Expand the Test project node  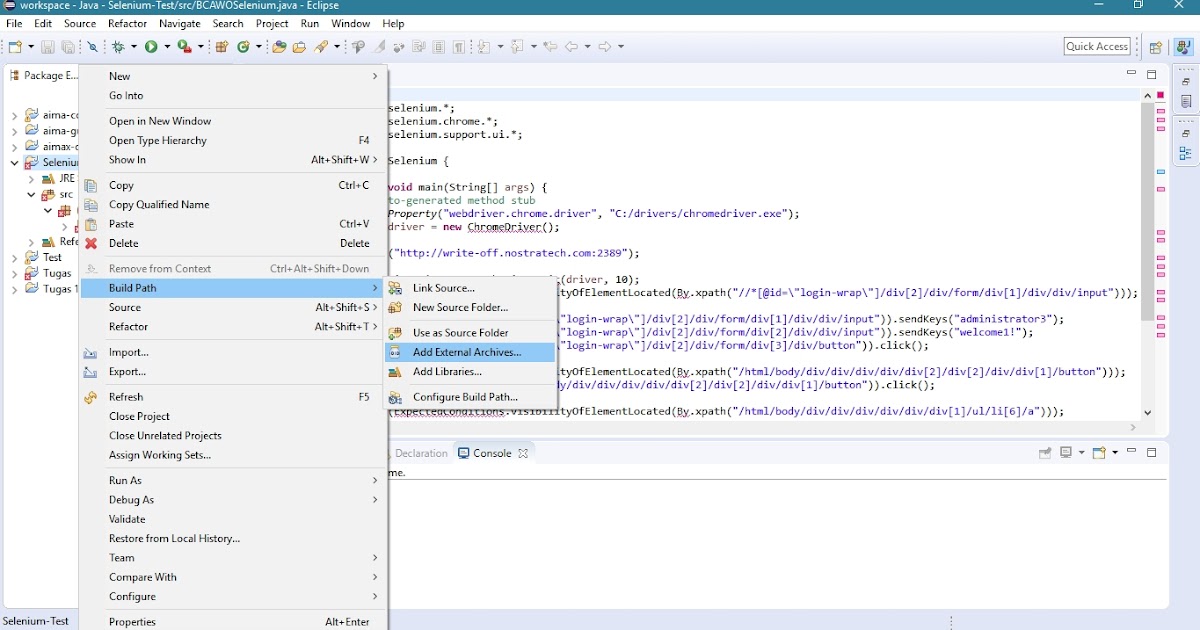click(x=15, y=258)
